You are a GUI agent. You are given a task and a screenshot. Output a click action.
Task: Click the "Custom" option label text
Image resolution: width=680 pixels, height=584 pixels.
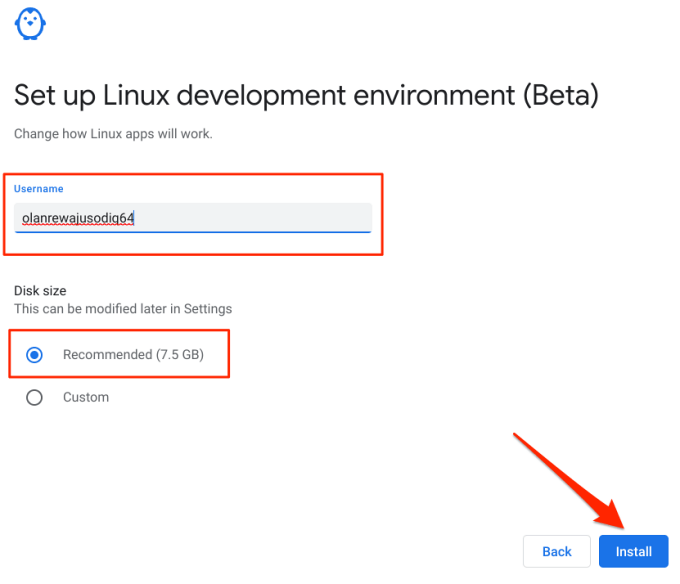[x=86, y=397]
